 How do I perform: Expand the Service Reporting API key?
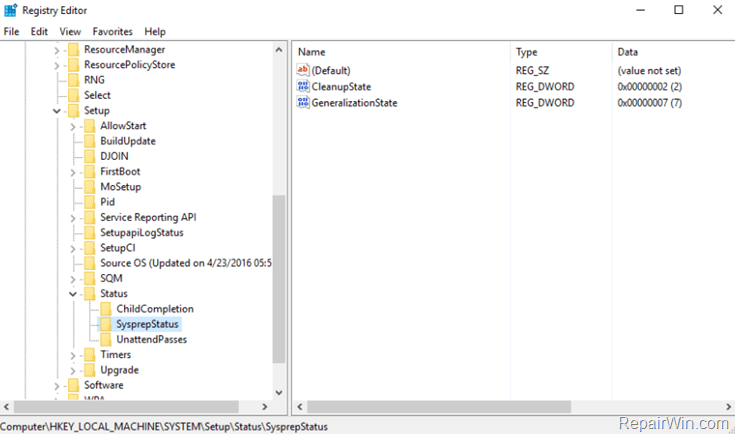click(73, 218)
